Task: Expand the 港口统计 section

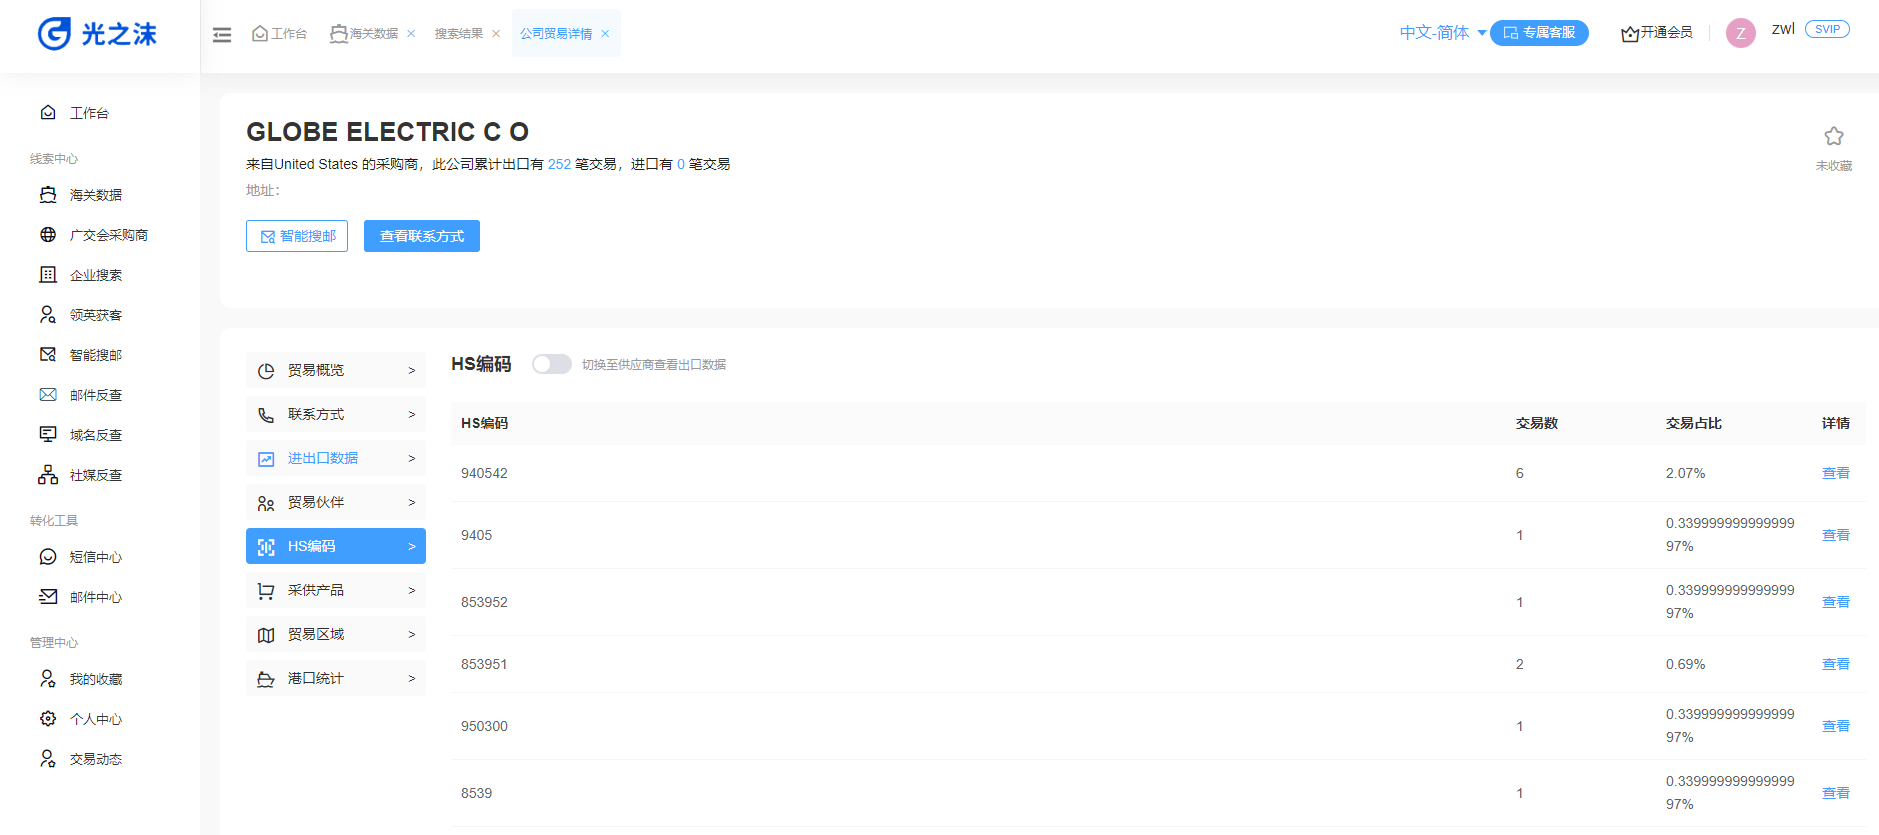Action: click(335, 678)
